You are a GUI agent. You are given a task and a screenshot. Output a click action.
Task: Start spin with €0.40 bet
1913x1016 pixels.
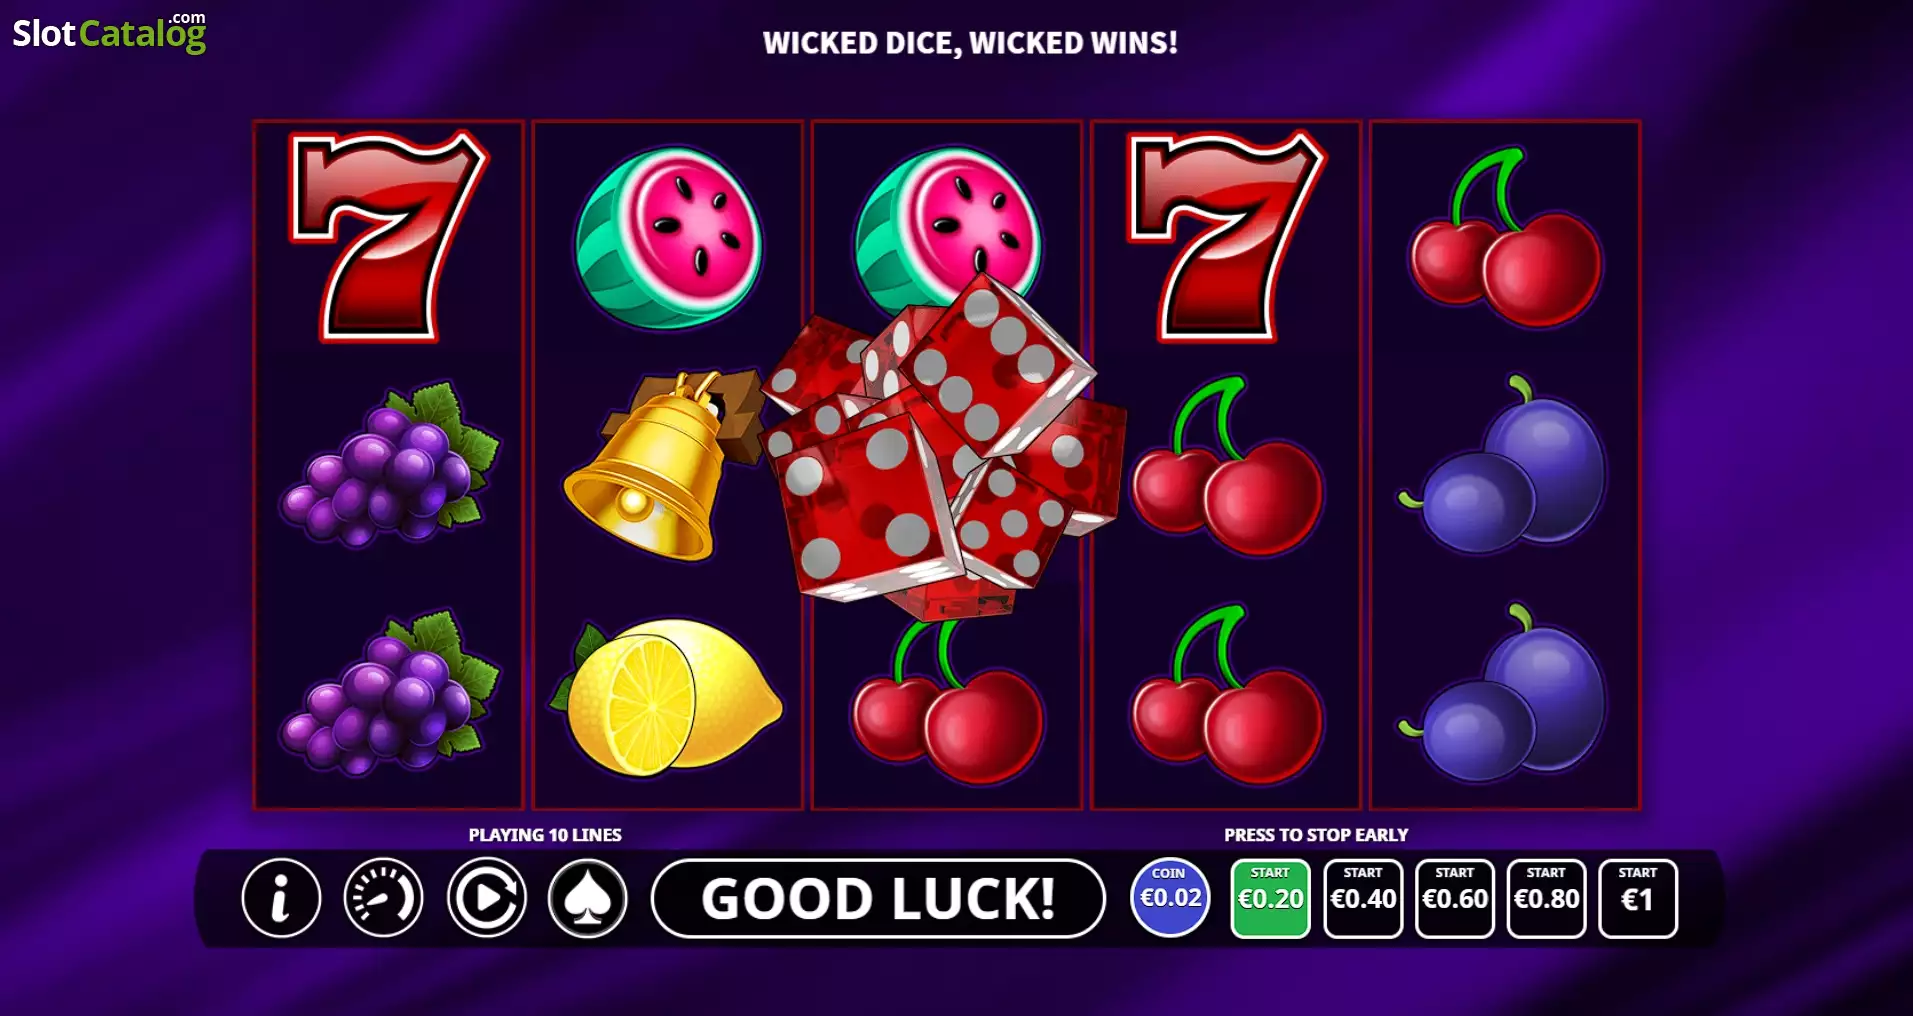pos(1363,898)
